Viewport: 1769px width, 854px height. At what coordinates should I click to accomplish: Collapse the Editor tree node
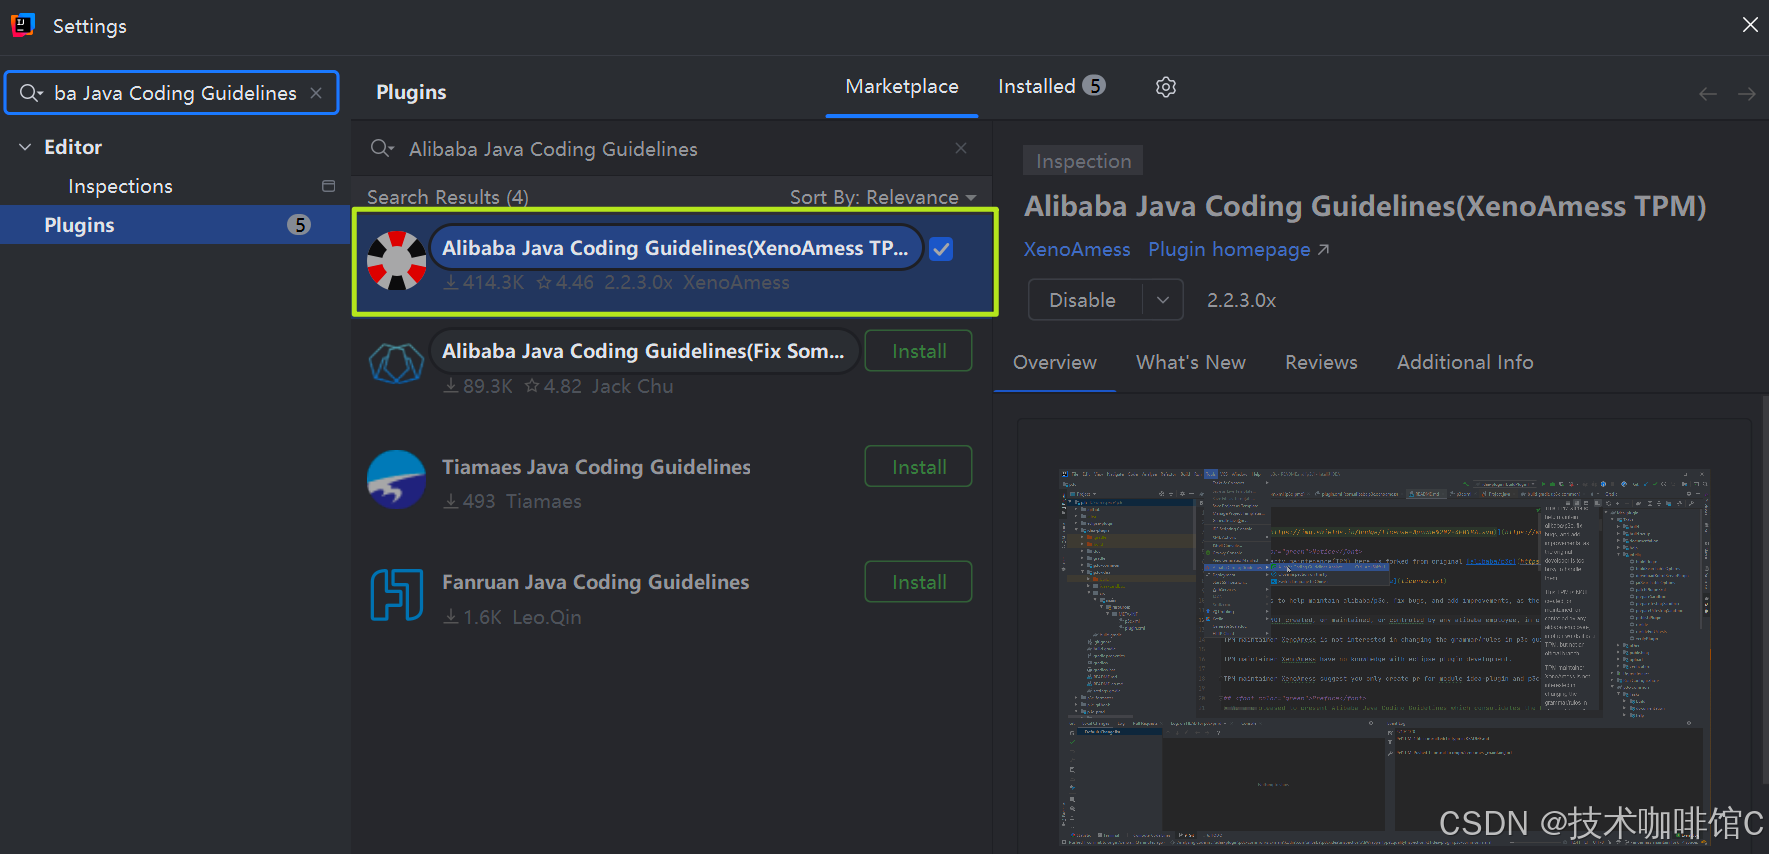coord(25,147)
